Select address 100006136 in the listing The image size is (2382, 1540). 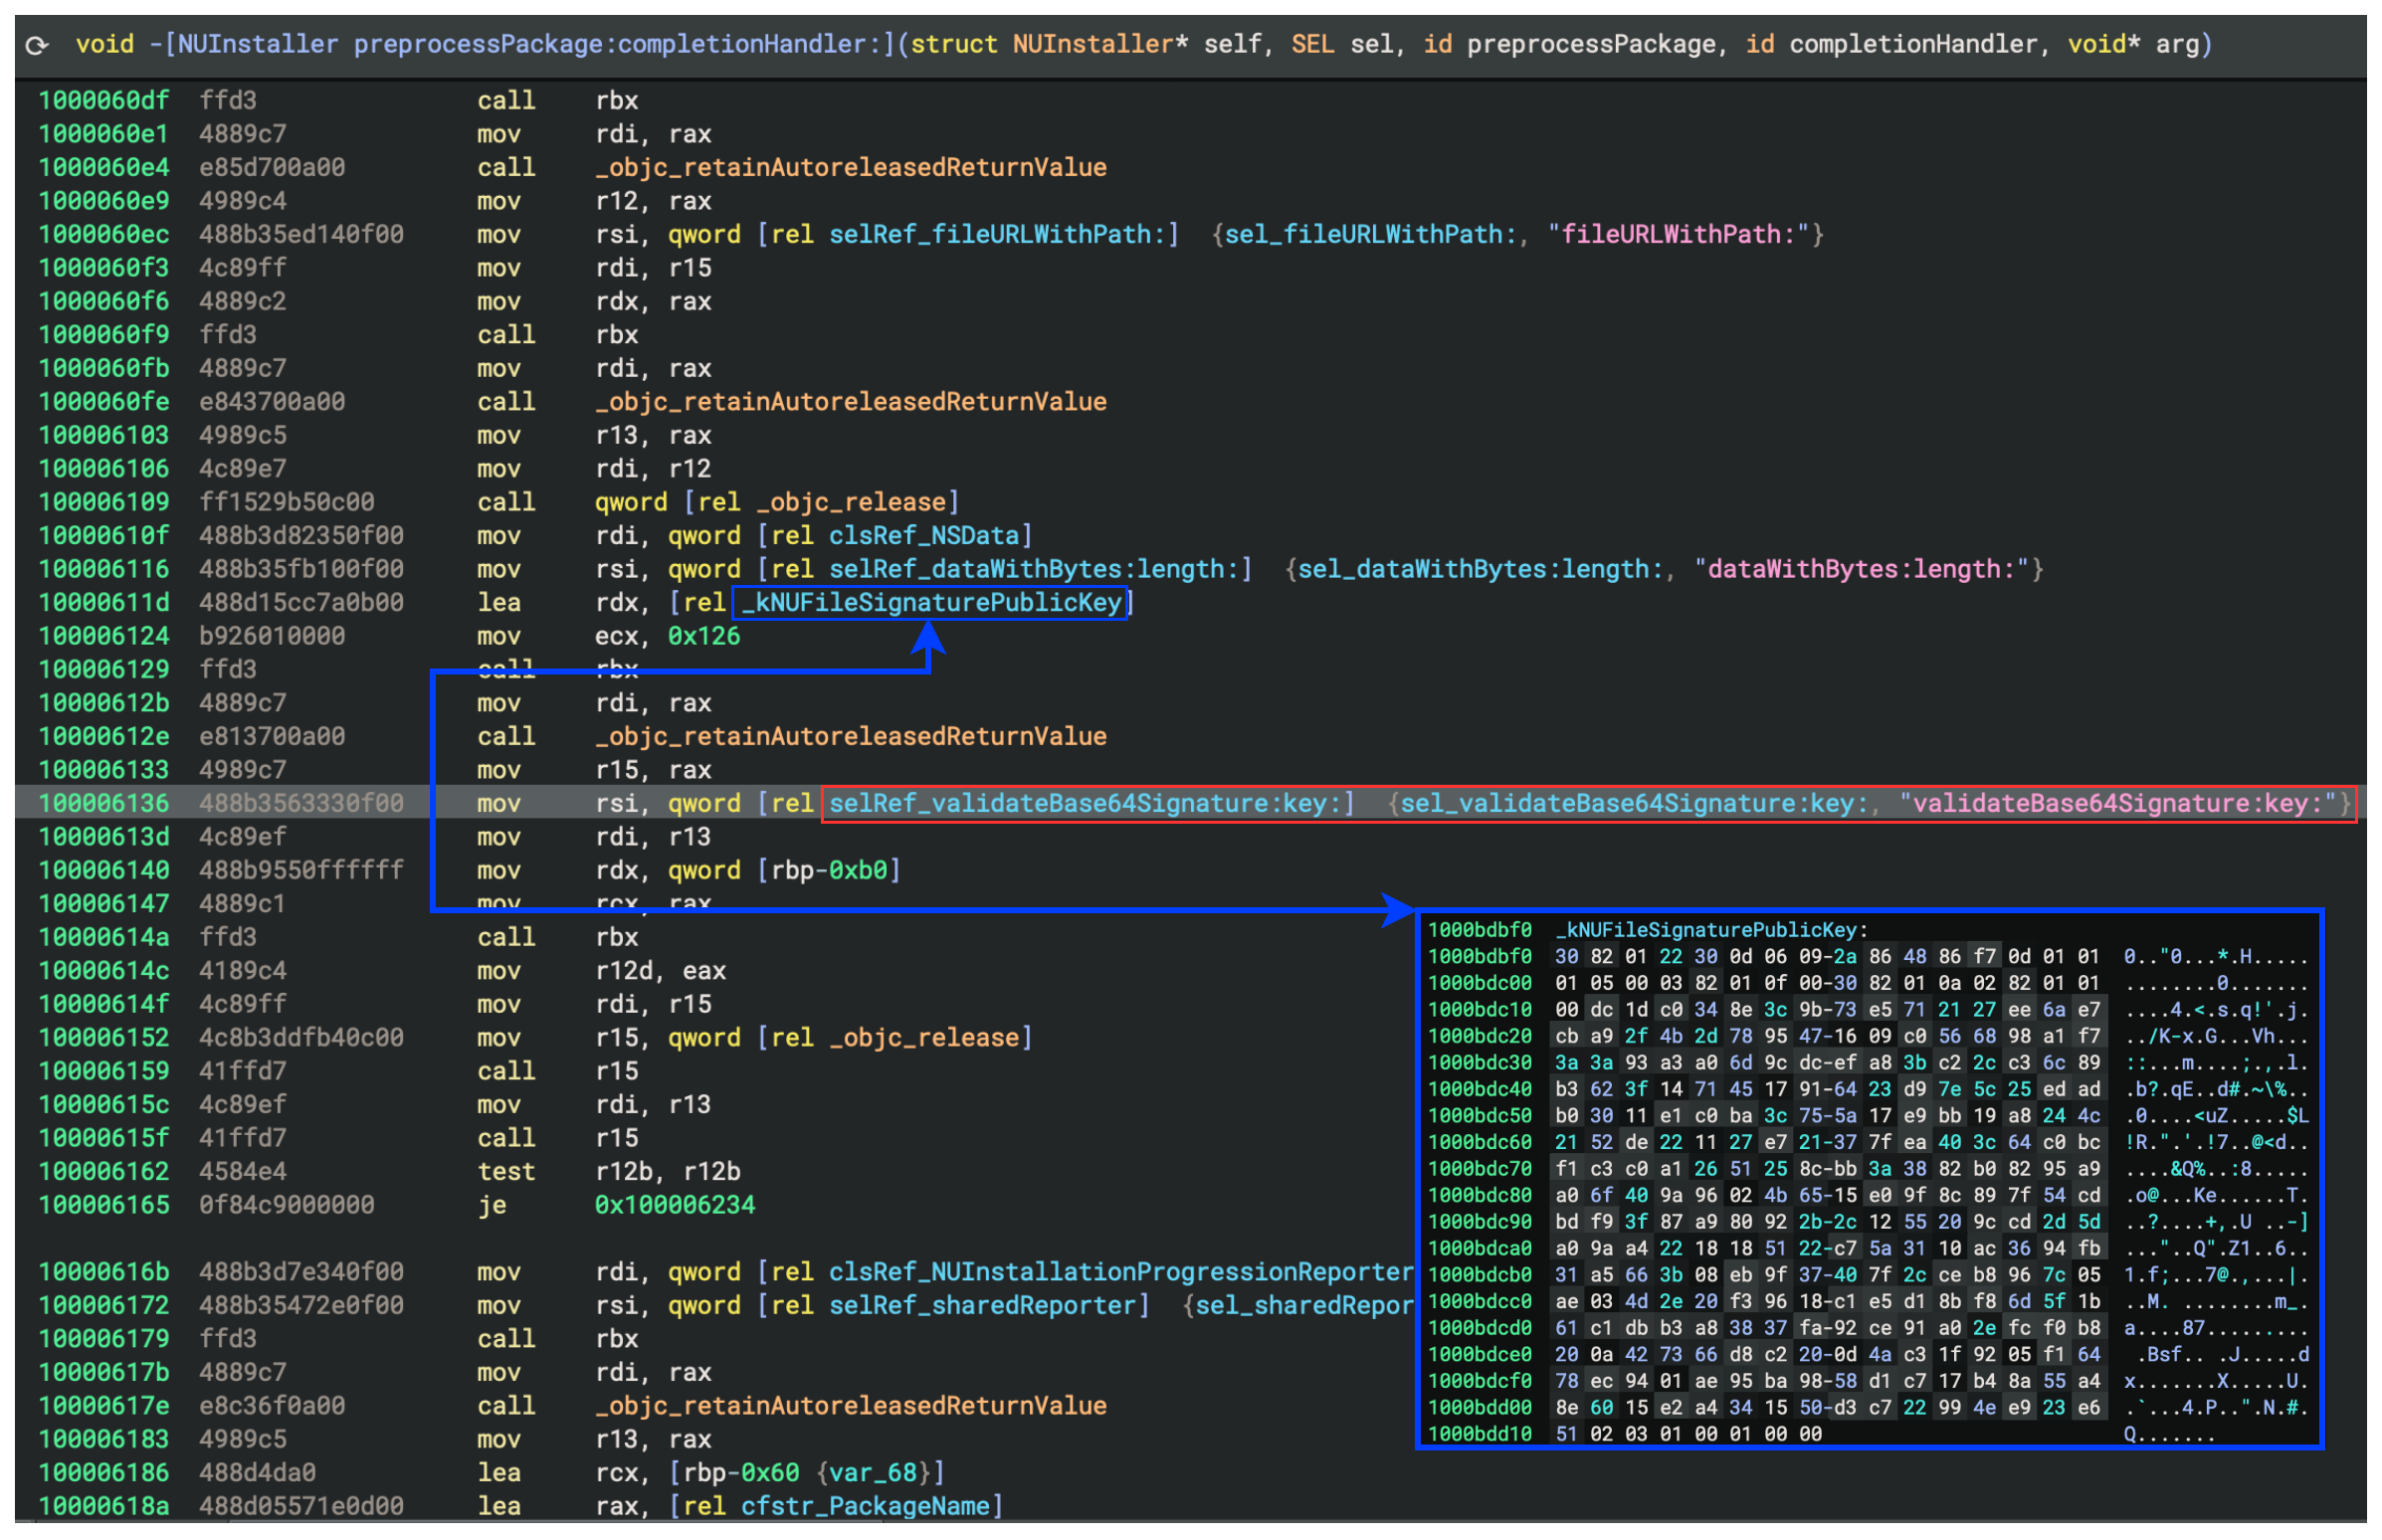[x=104, y=804]
